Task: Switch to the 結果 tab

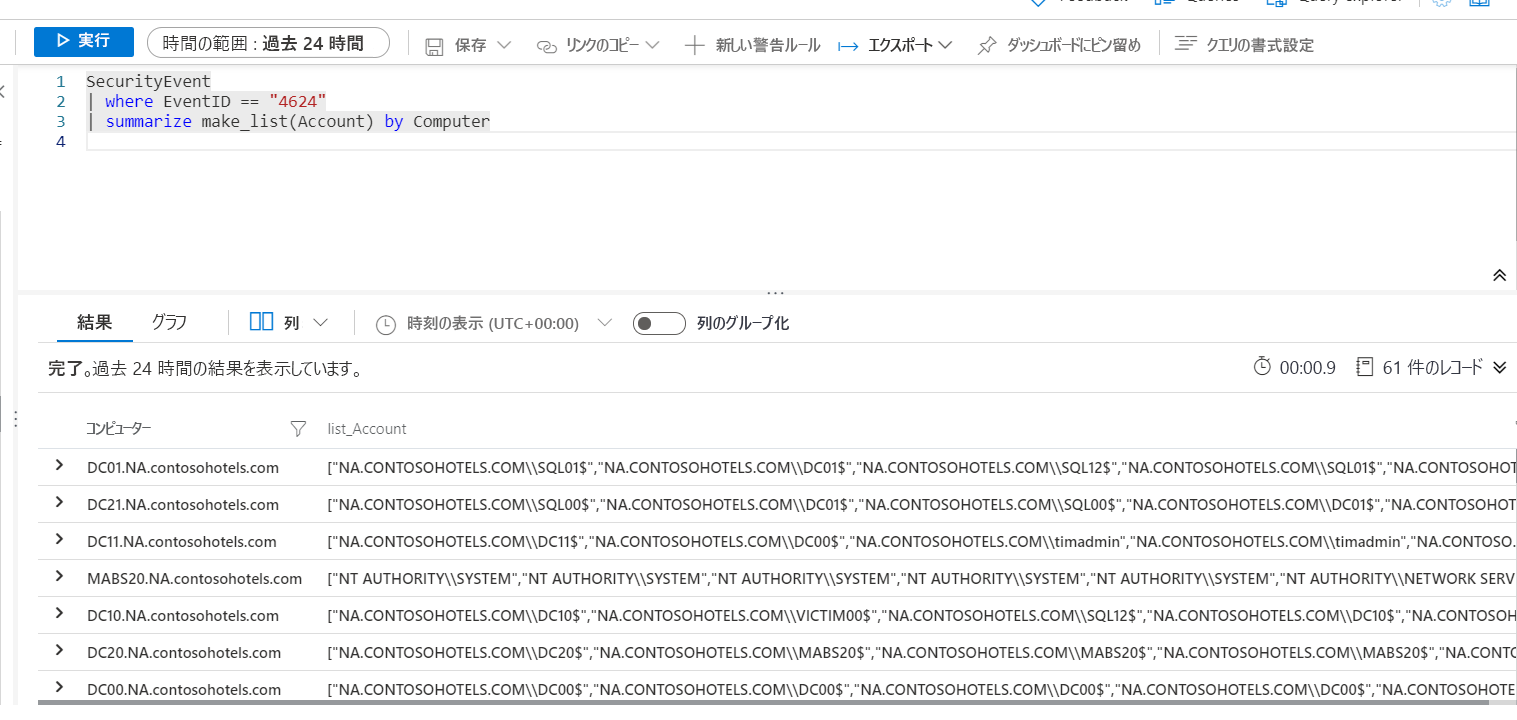Action: [x=95, y=322]
